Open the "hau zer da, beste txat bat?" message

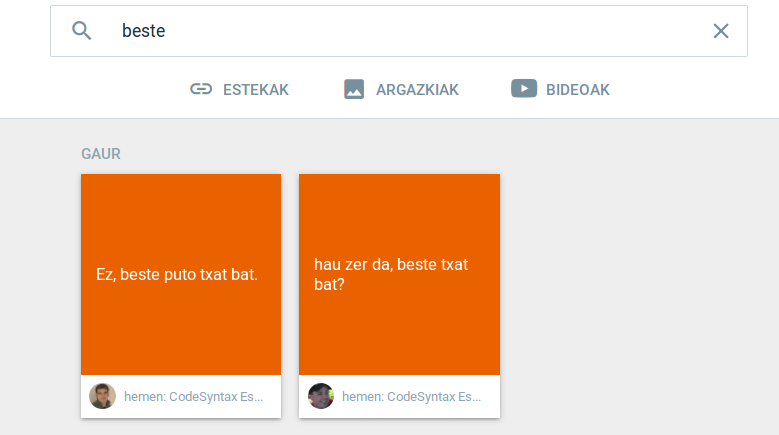[391, 275]
